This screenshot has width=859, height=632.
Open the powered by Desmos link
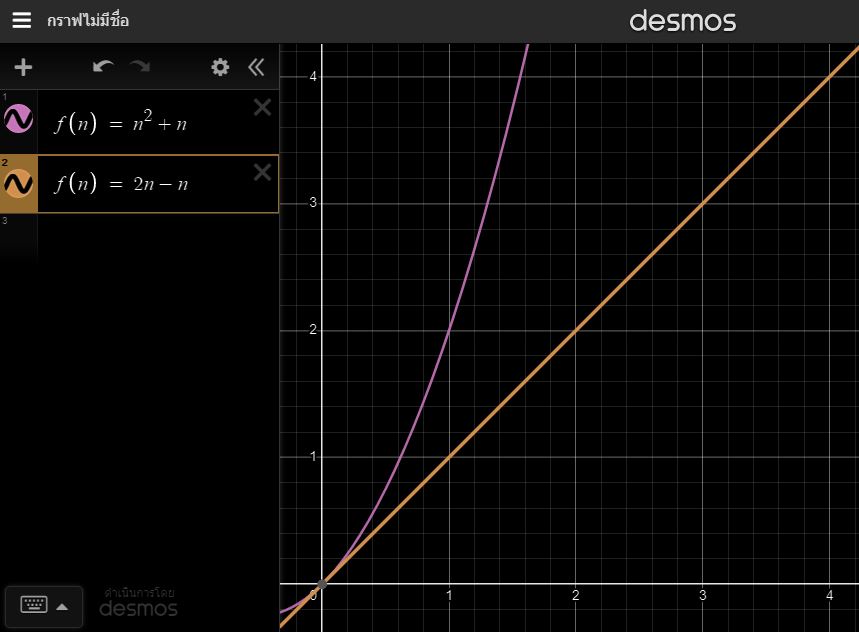[138, 602]
